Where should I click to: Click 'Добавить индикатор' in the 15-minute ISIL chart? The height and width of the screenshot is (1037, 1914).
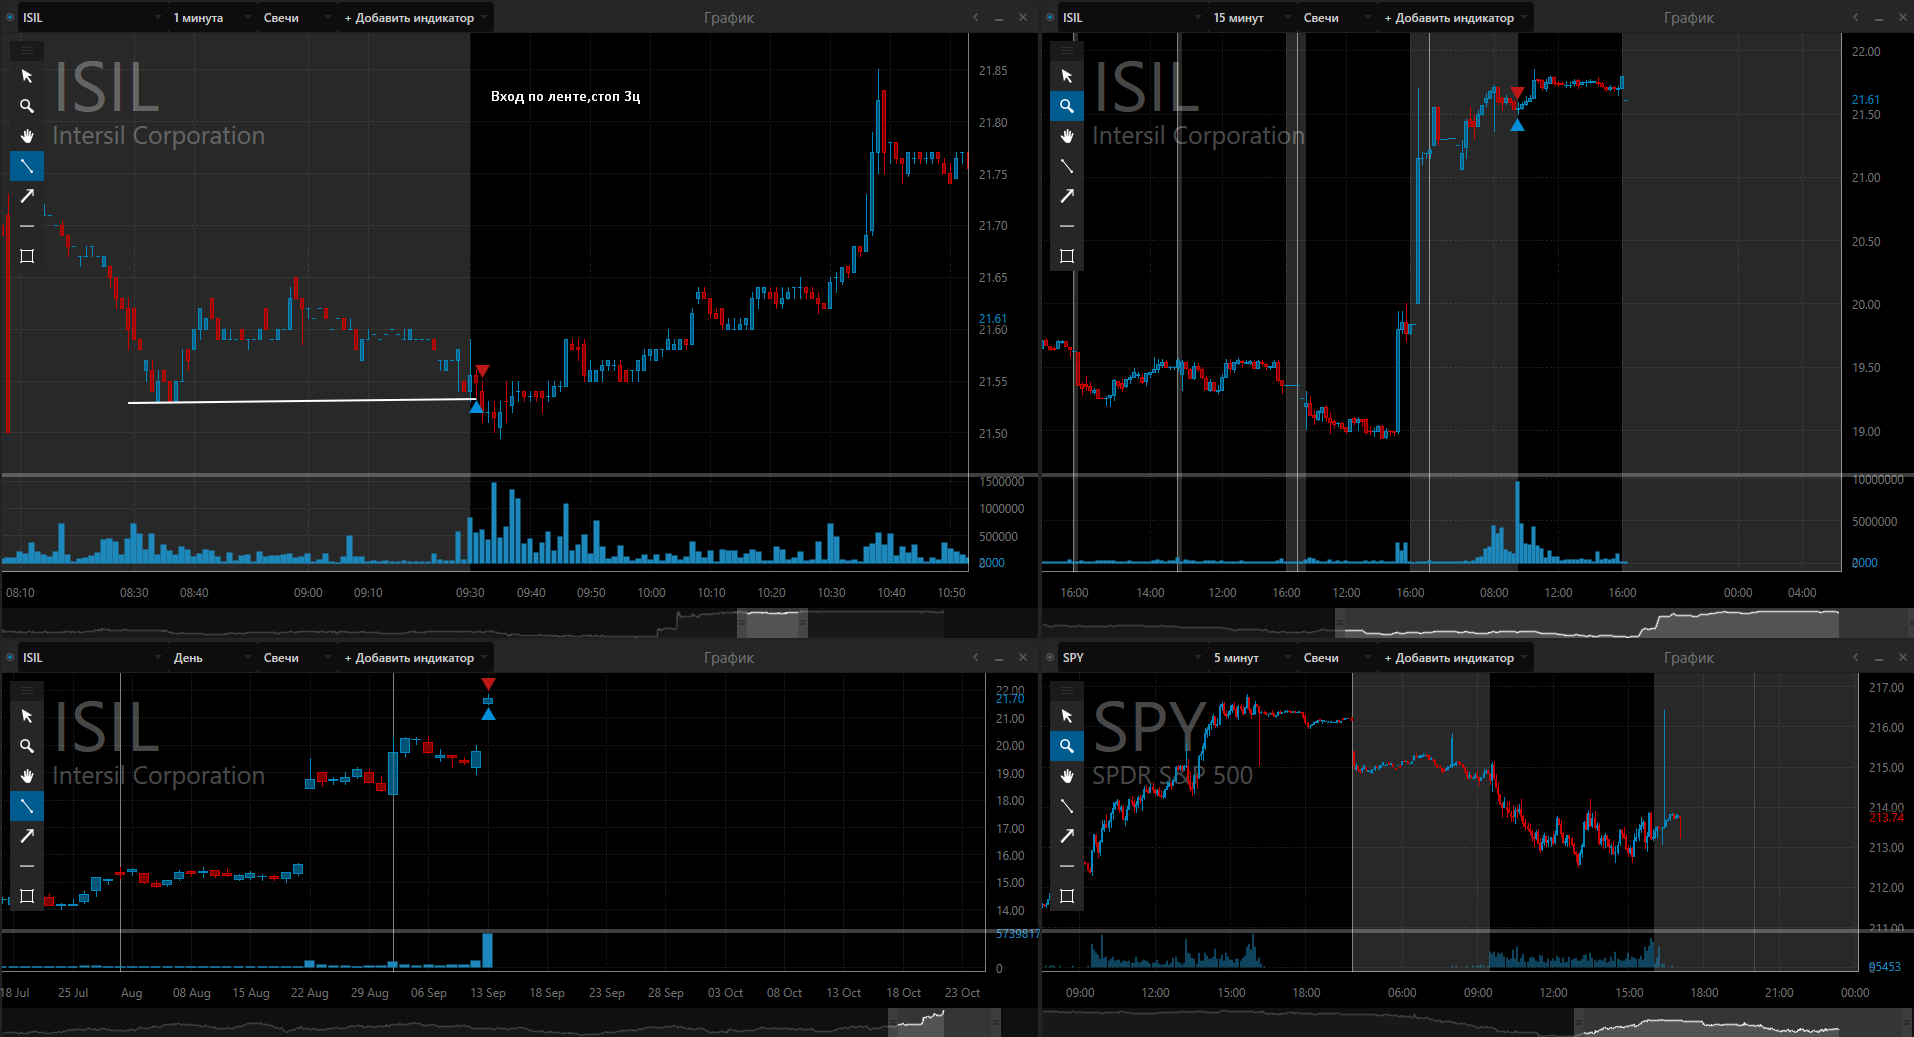tap(1454, 18)
